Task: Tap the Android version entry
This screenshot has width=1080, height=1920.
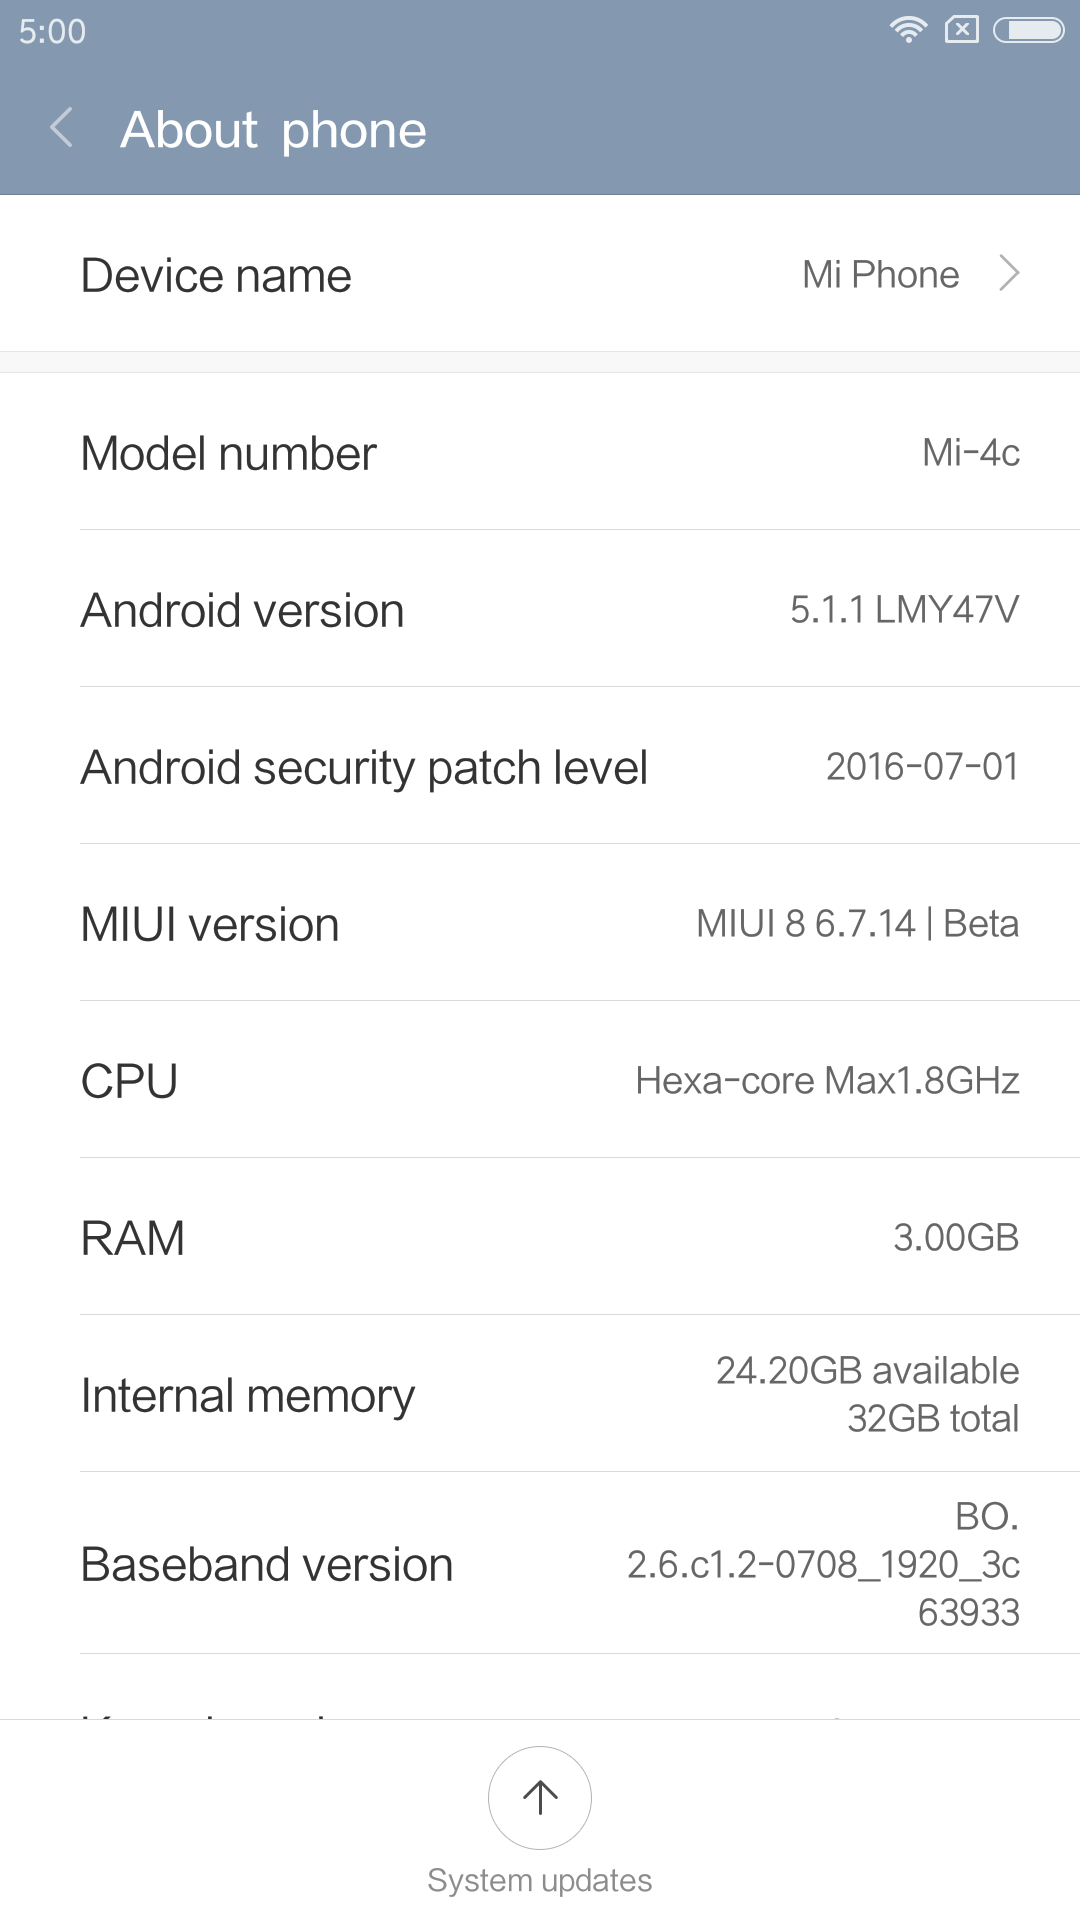Action: [x=540, y=610]
